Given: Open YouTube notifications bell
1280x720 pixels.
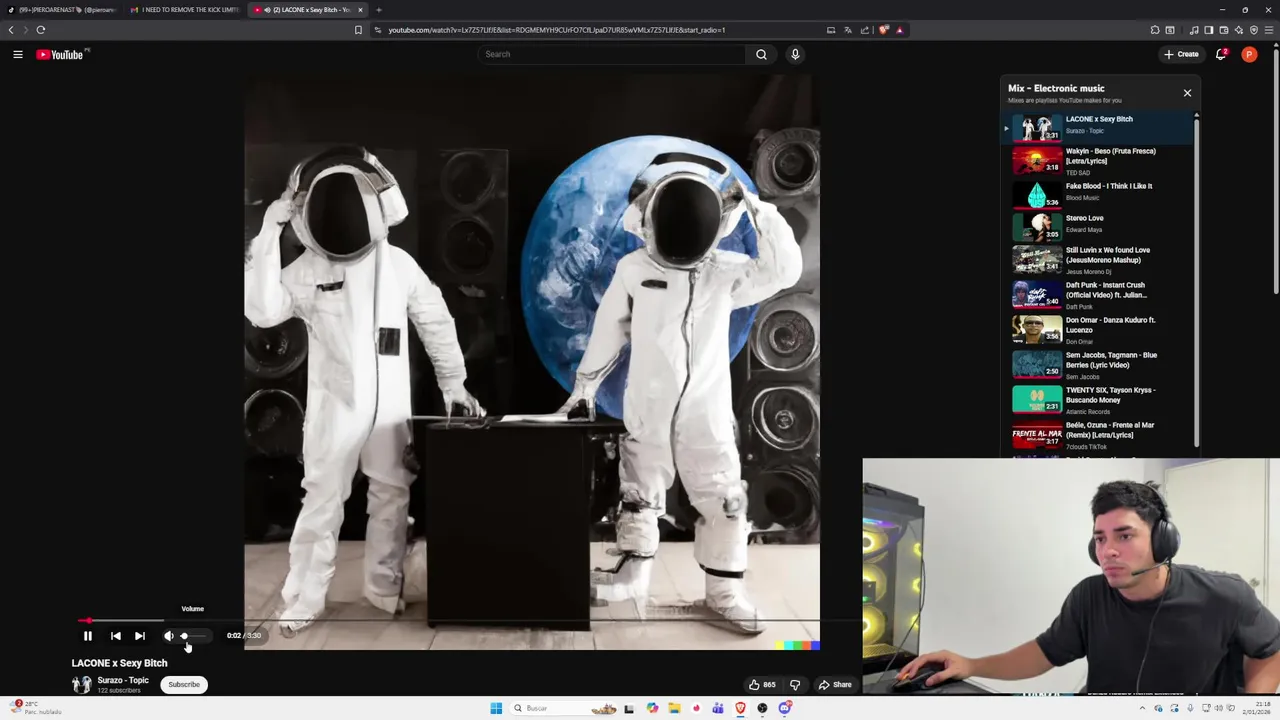Looking at the screenshot, I should 1221,54.
